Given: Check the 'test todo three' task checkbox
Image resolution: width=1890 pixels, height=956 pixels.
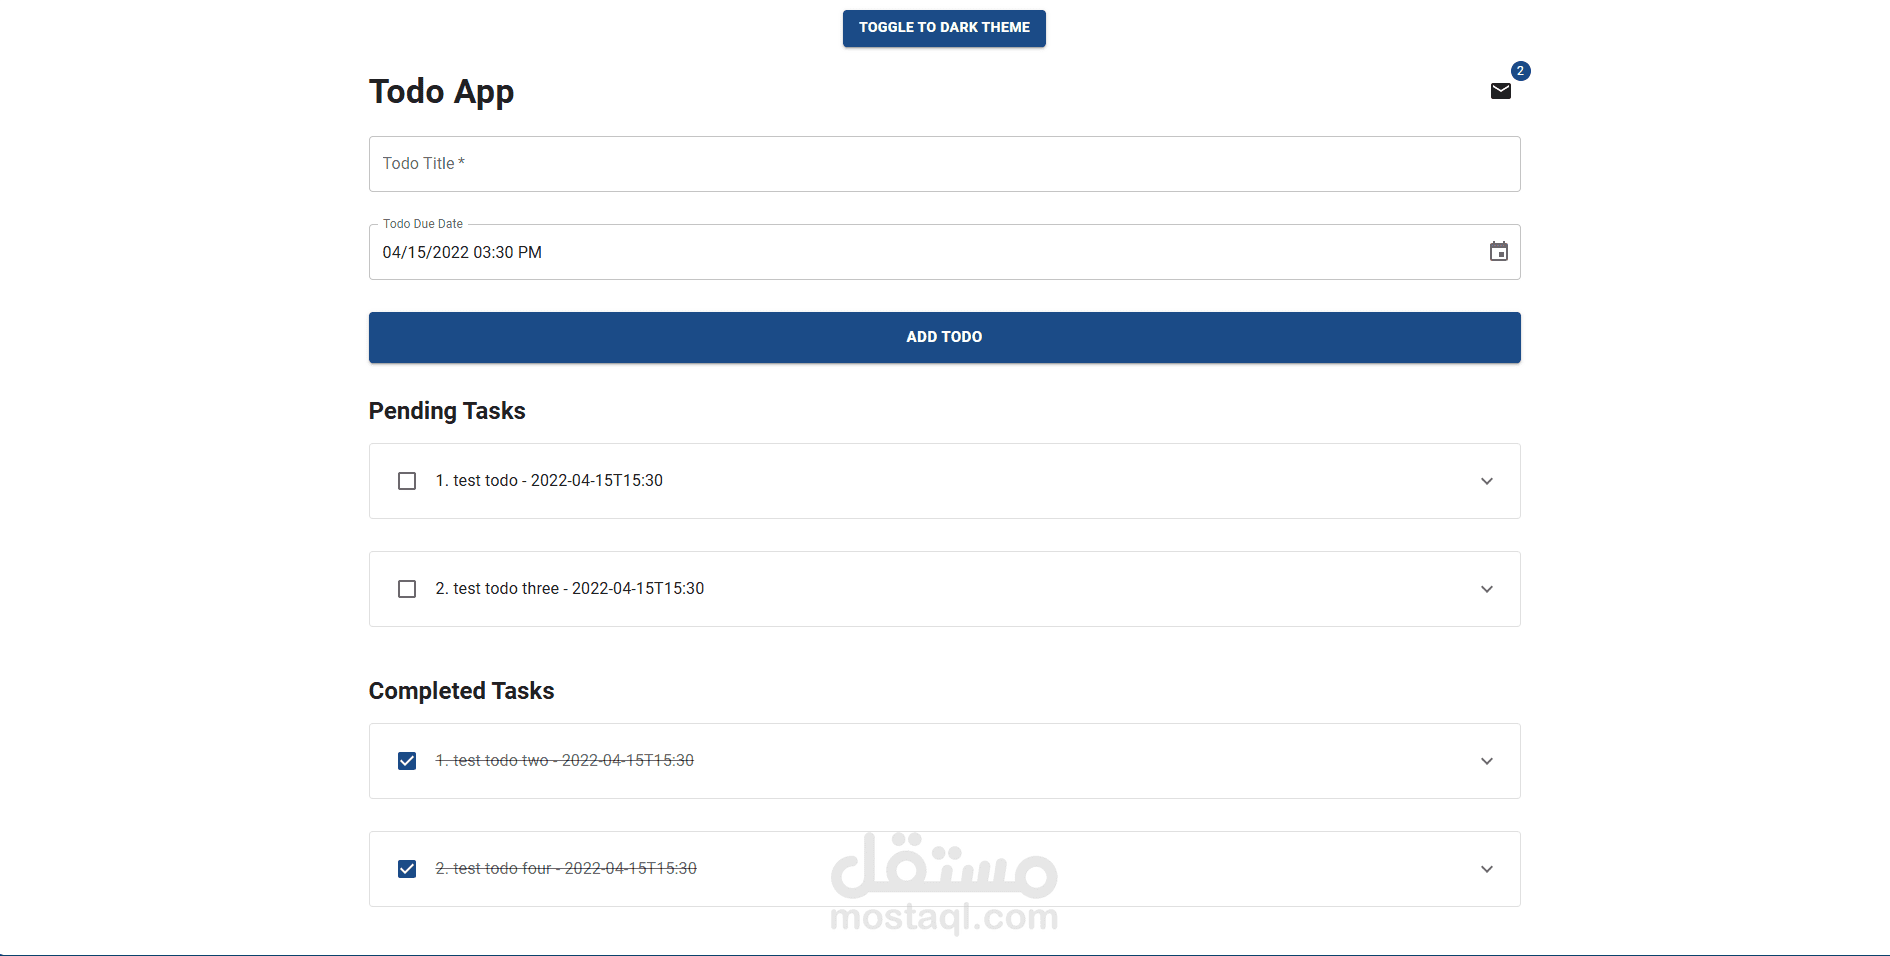Looking at the screenshot, I should coord(407,589).
